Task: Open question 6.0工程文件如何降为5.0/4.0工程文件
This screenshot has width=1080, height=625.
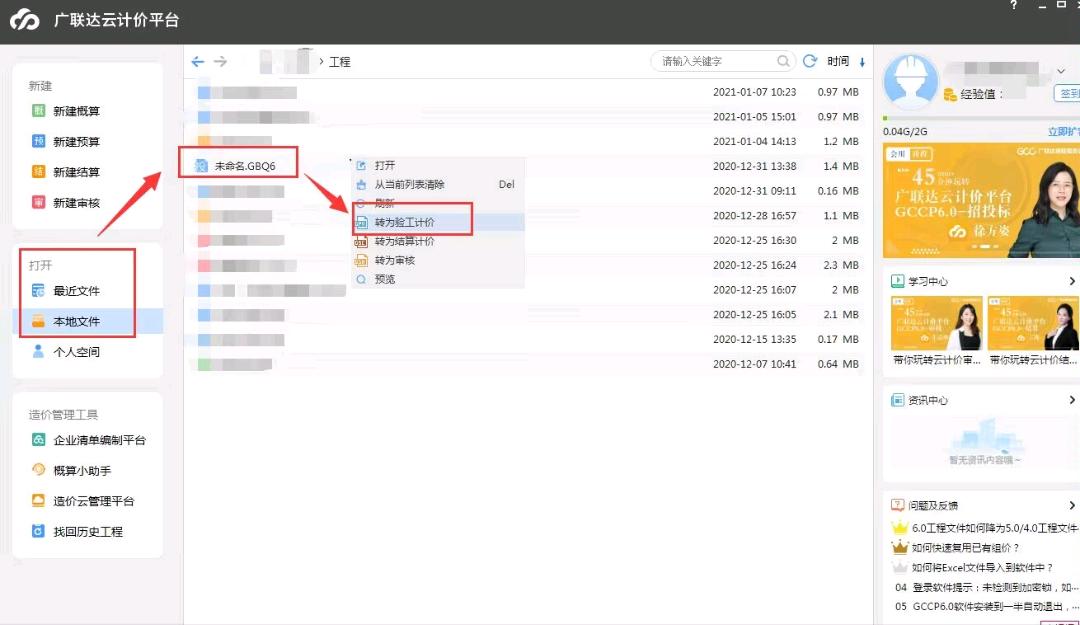Action: point(995,528)
